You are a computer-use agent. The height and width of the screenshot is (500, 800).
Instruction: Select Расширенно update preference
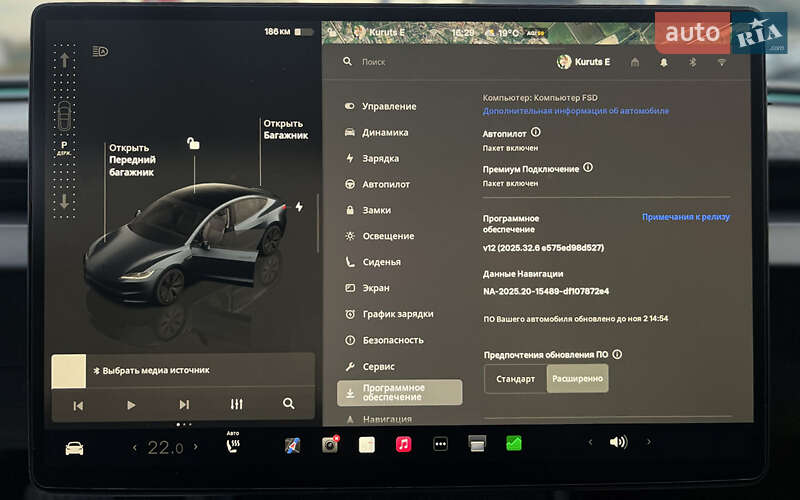pos(577,379)
